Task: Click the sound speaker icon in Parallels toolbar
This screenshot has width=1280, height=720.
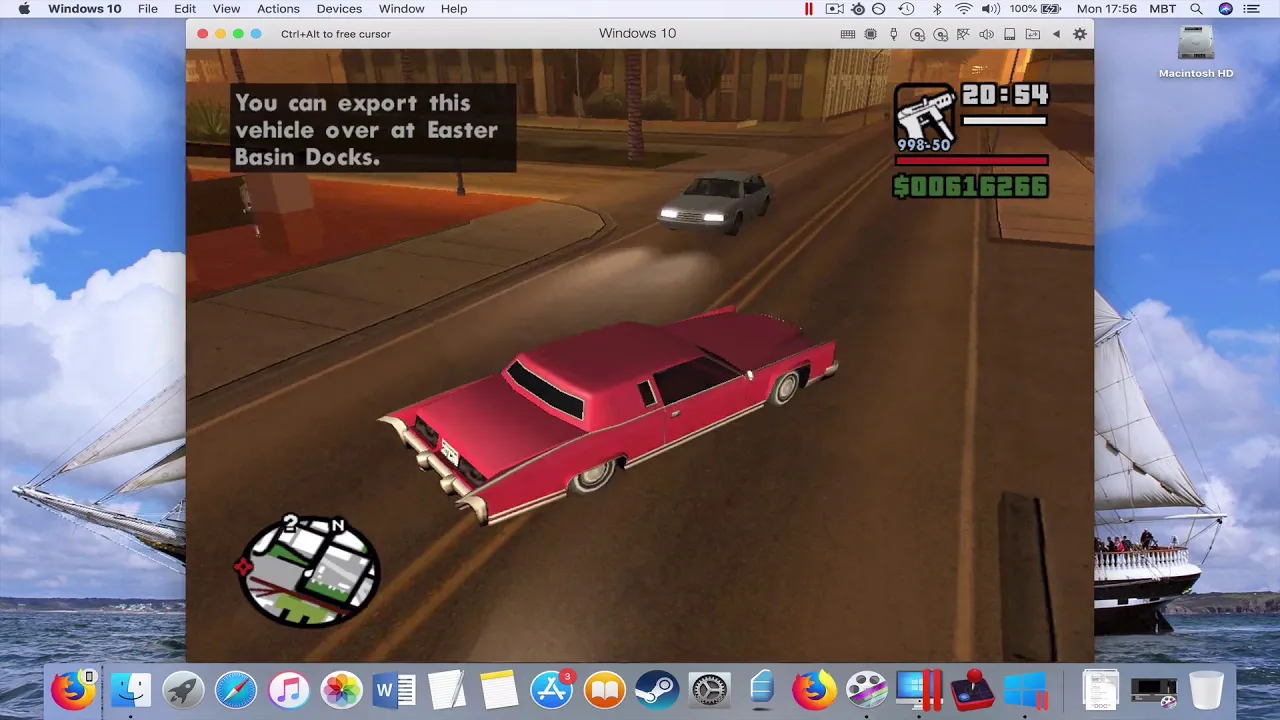Action: 986,34
